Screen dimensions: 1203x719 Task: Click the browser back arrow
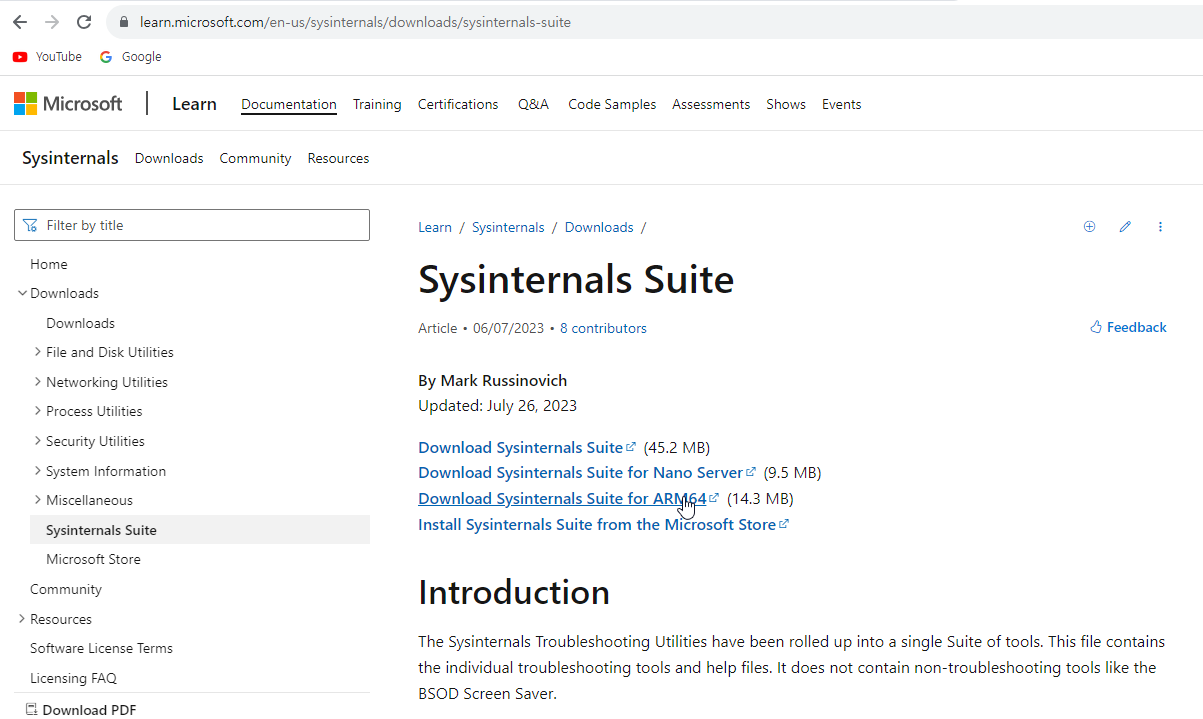coord(20,22)
